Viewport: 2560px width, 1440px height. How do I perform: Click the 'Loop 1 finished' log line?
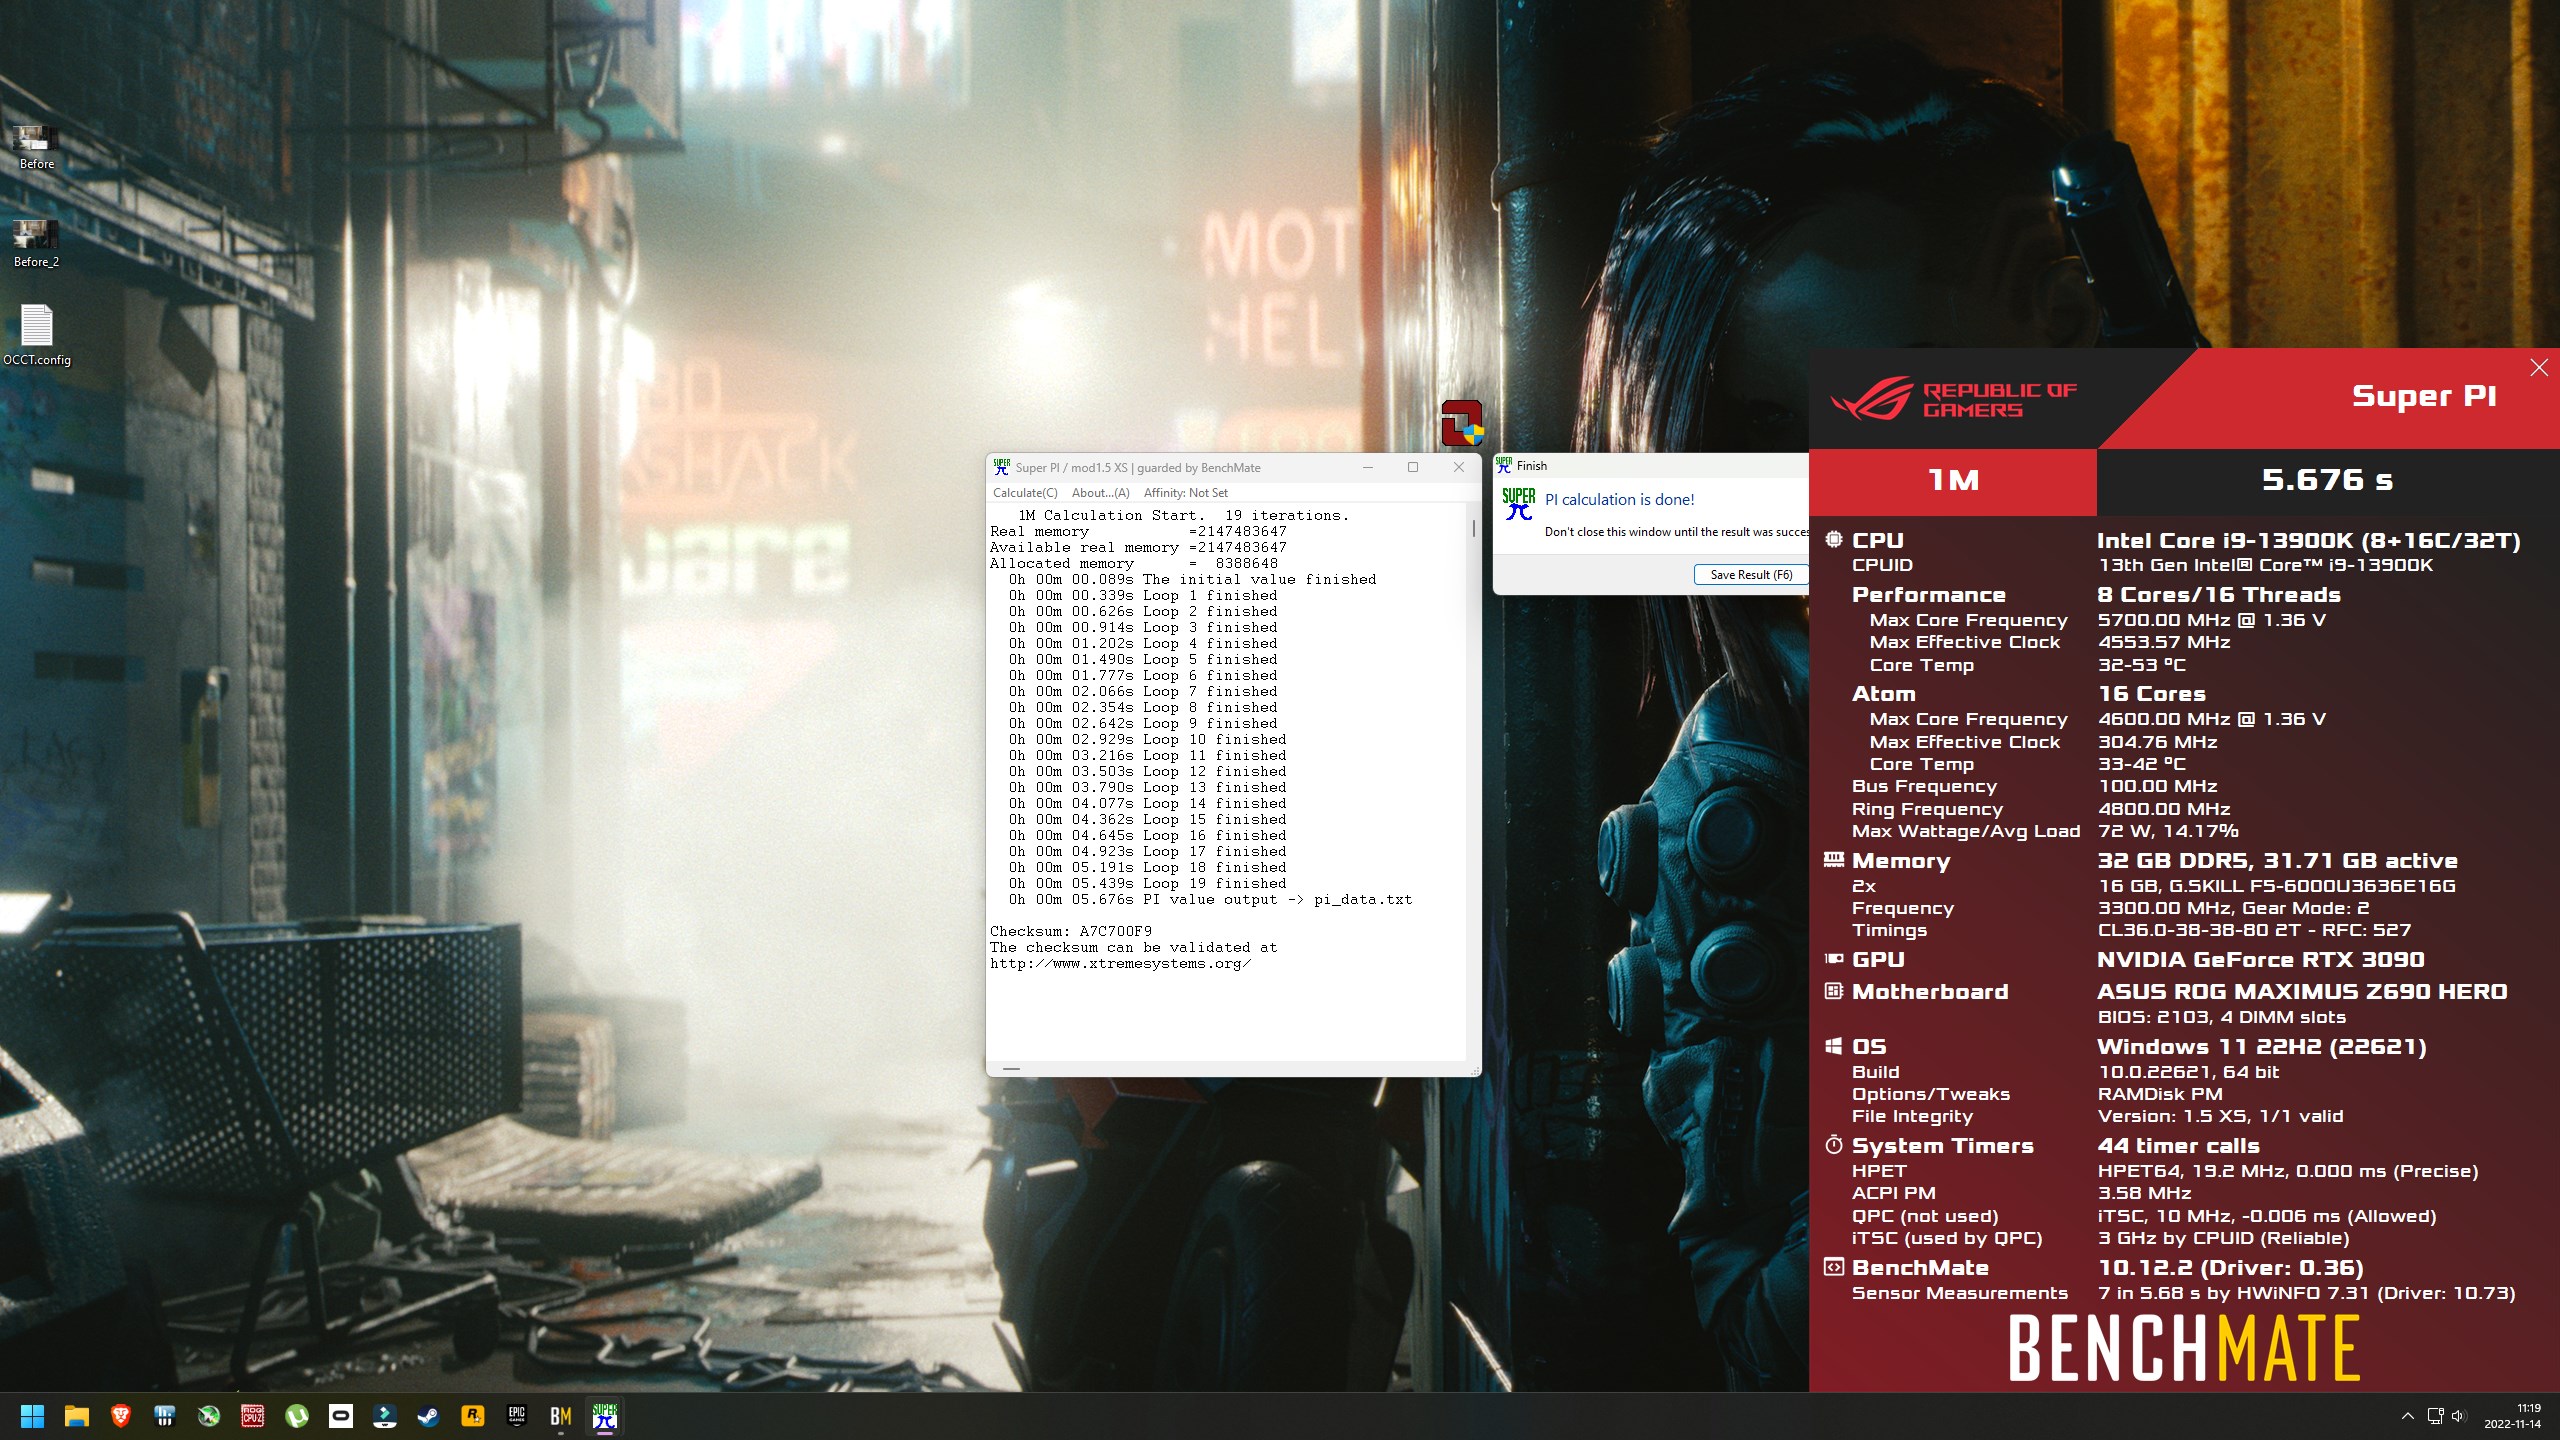[1143, 596]
